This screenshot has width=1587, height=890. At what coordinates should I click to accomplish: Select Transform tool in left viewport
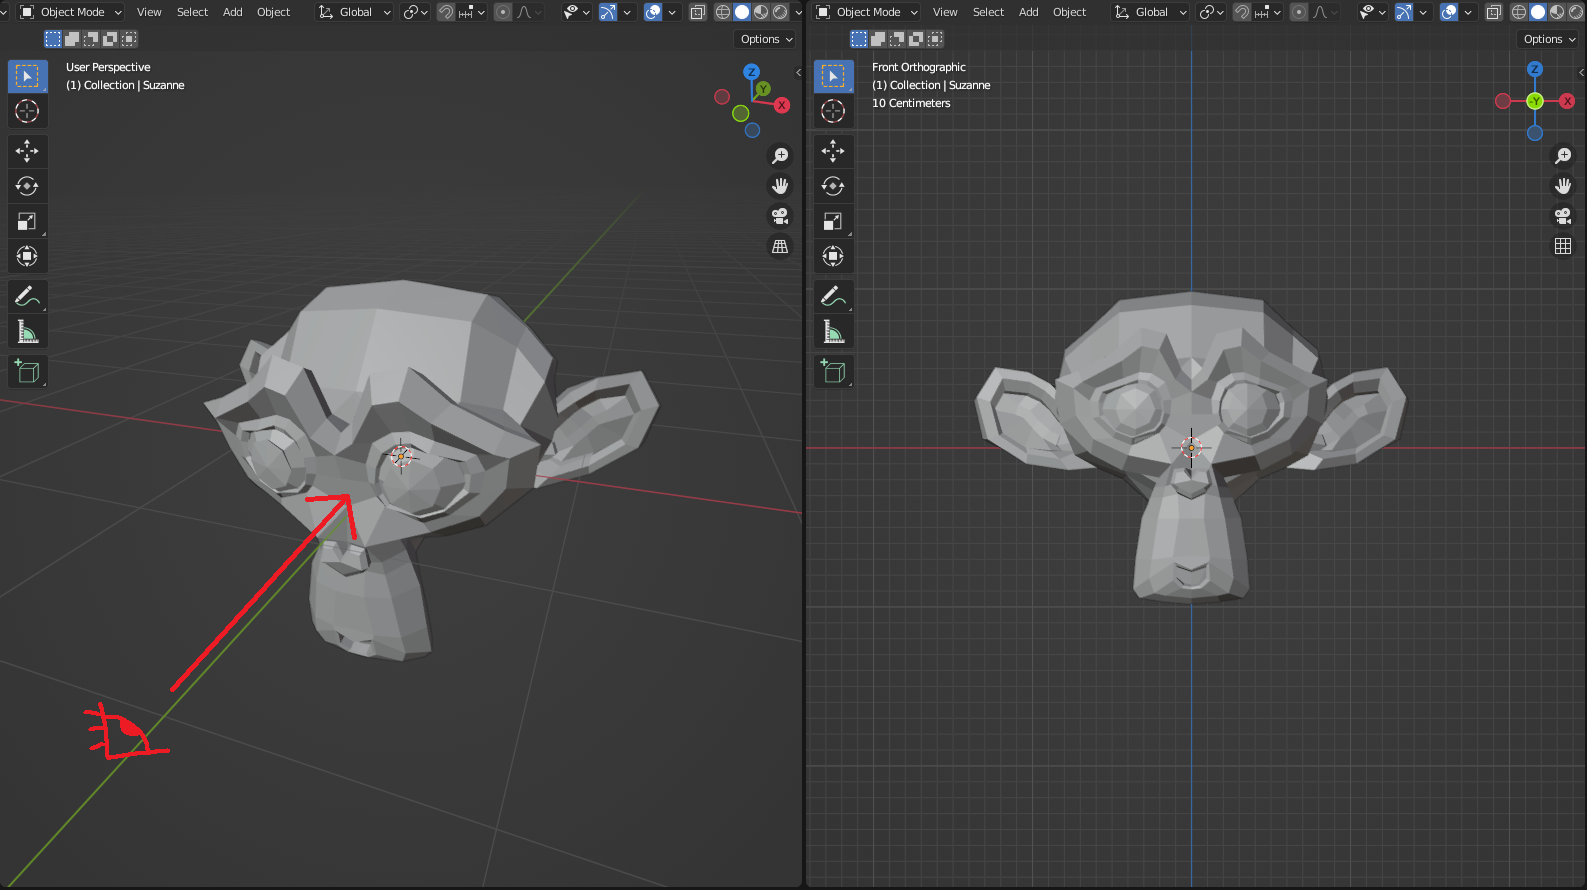click(x=27, y=256)
